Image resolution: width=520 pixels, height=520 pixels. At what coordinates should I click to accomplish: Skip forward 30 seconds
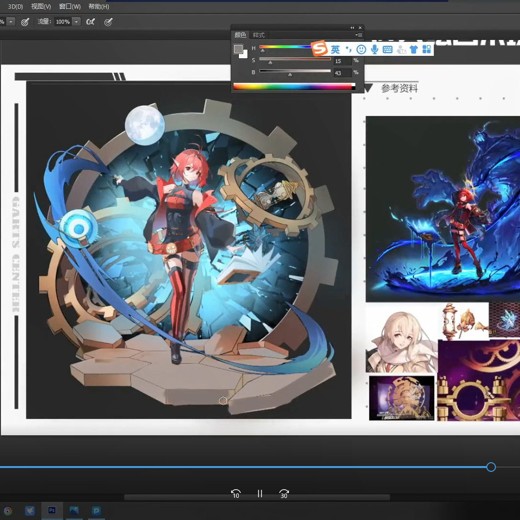(284, 493)
